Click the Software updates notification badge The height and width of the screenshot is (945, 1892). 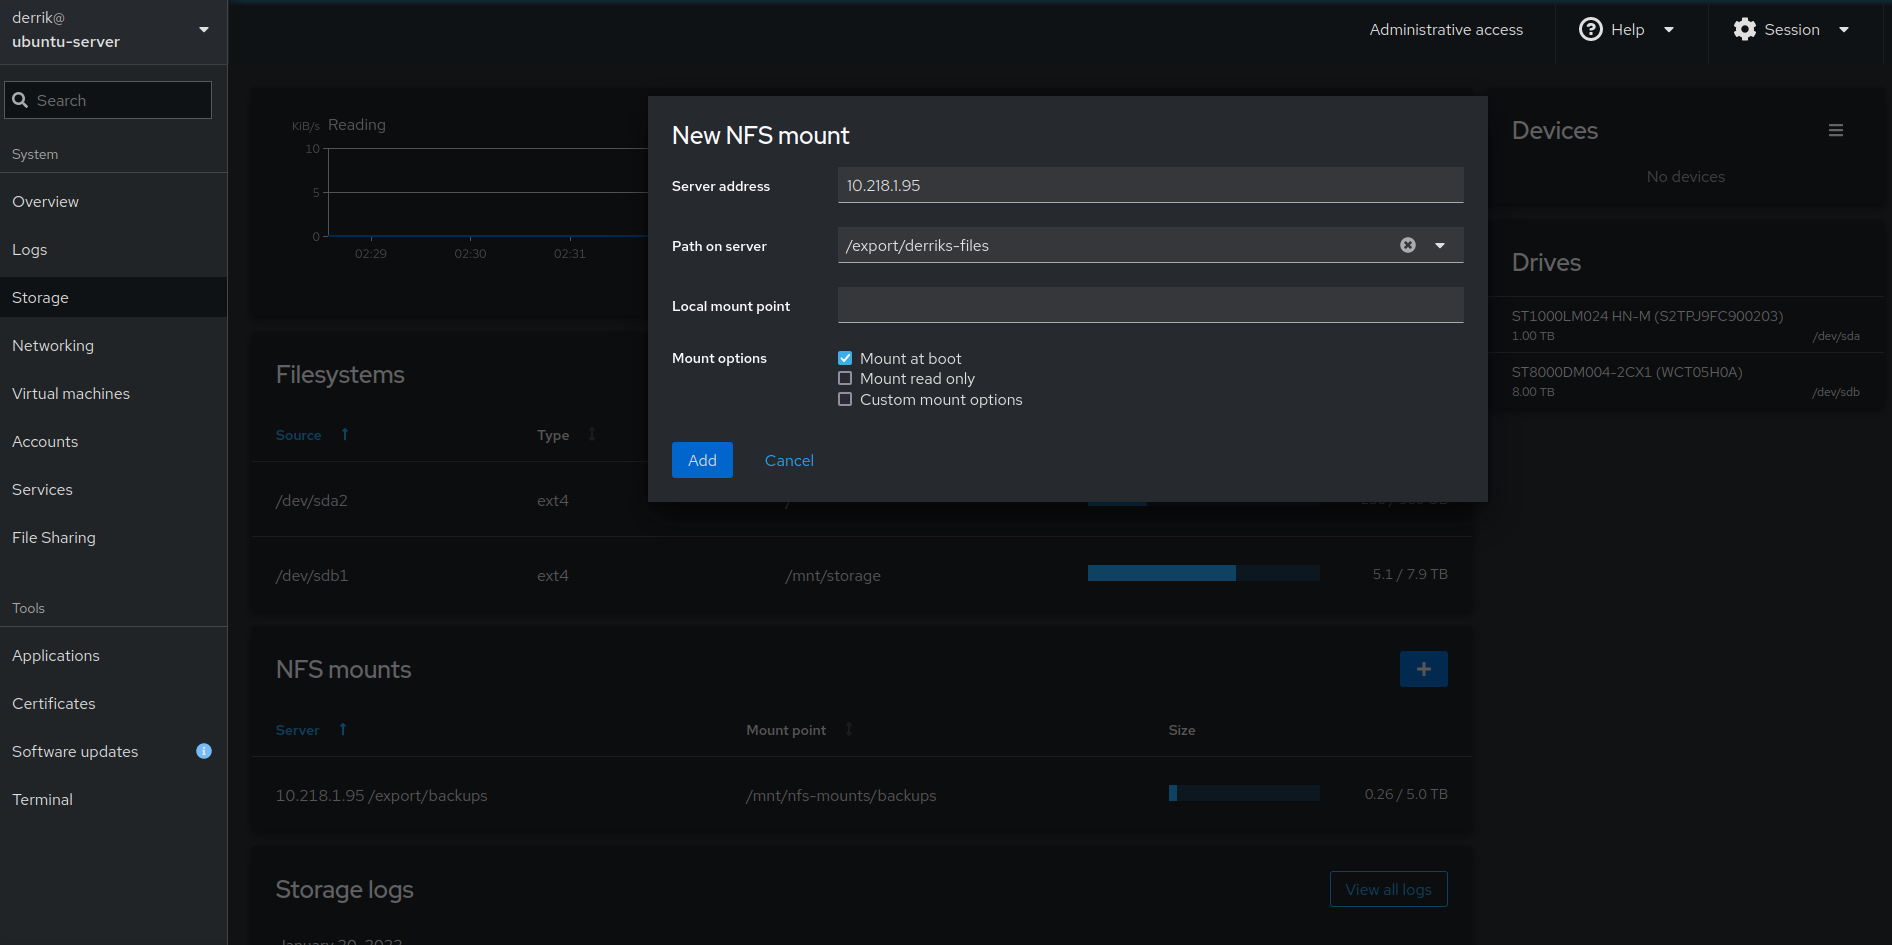pyautogui.click(x=204, y=751)
